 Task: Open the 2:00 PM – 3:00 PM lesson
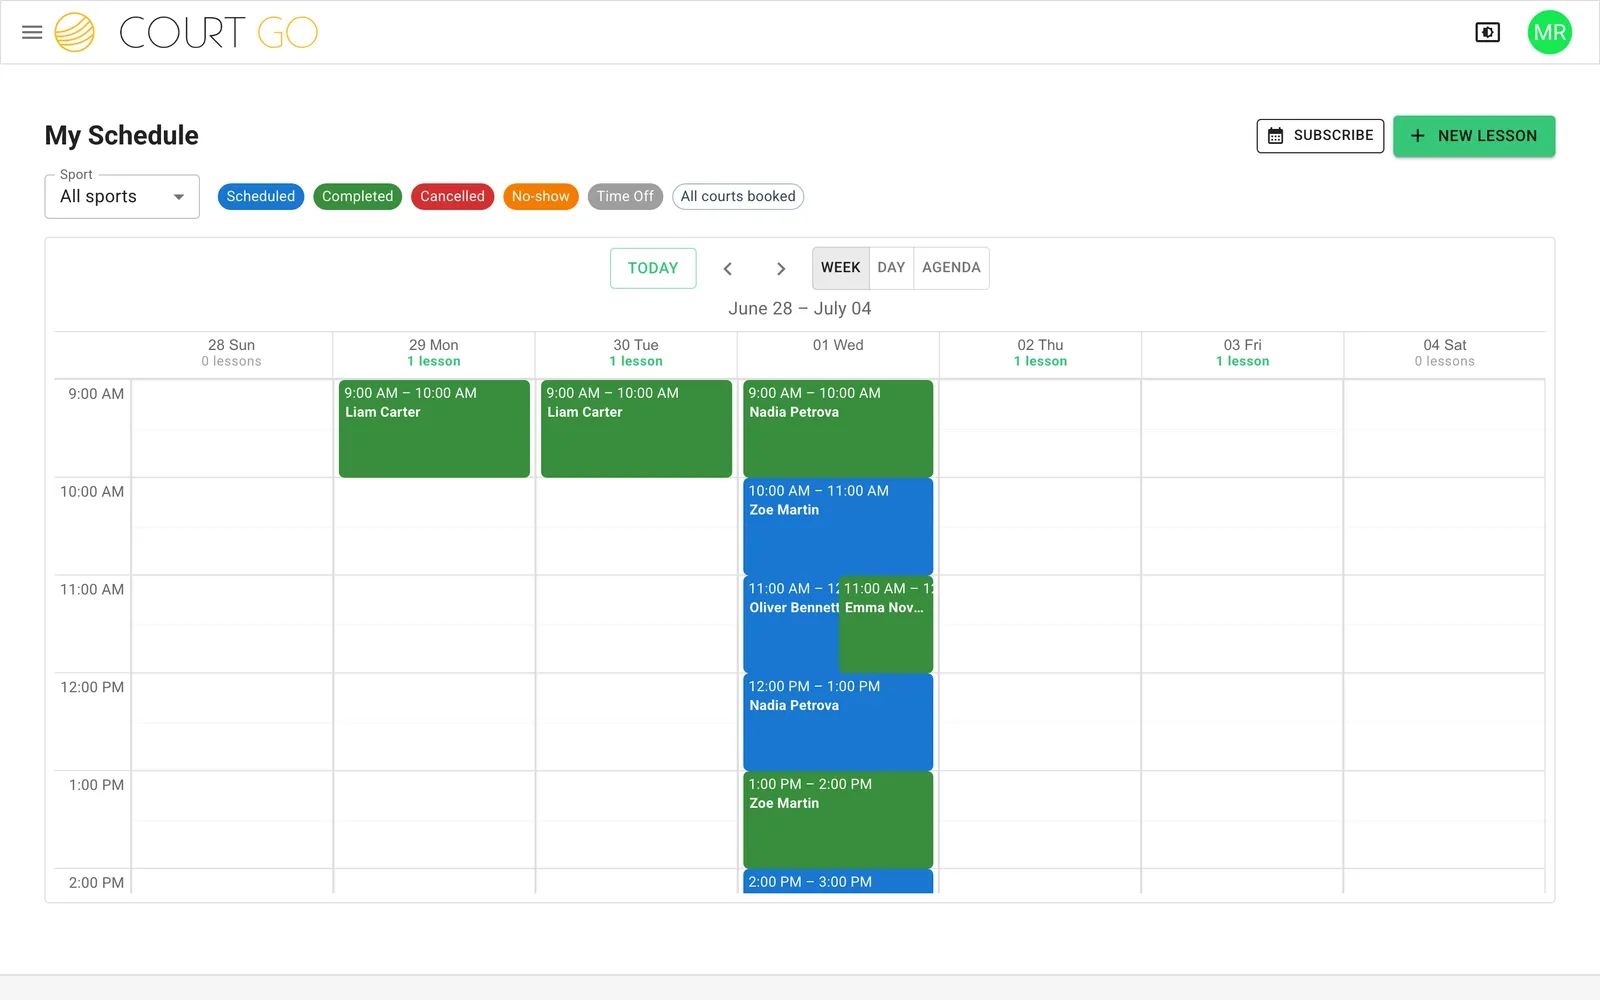838,881
